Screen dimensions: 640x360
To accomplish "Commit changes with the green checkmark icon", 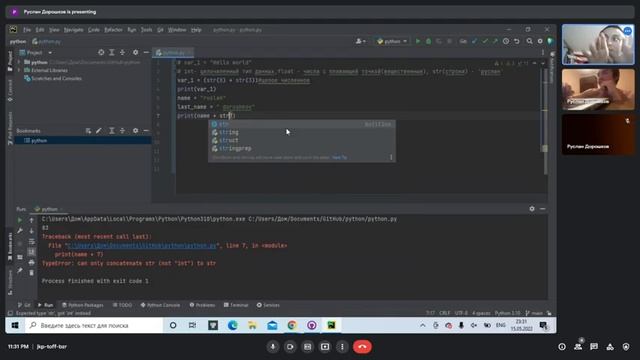I will coord(485,41).
